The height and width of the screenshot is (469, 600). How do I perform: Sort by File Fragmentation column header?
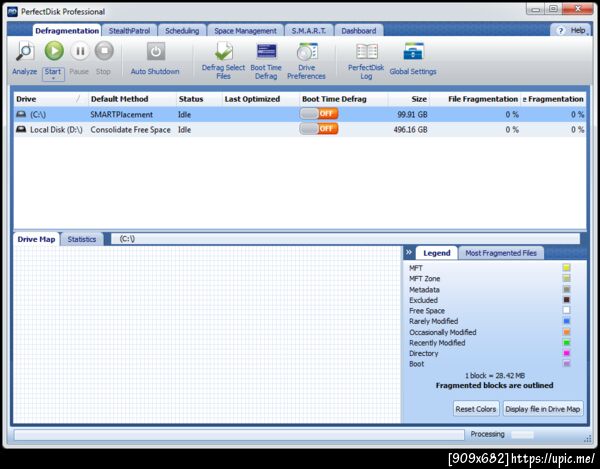pyautogui.click(x=475, y=99)
